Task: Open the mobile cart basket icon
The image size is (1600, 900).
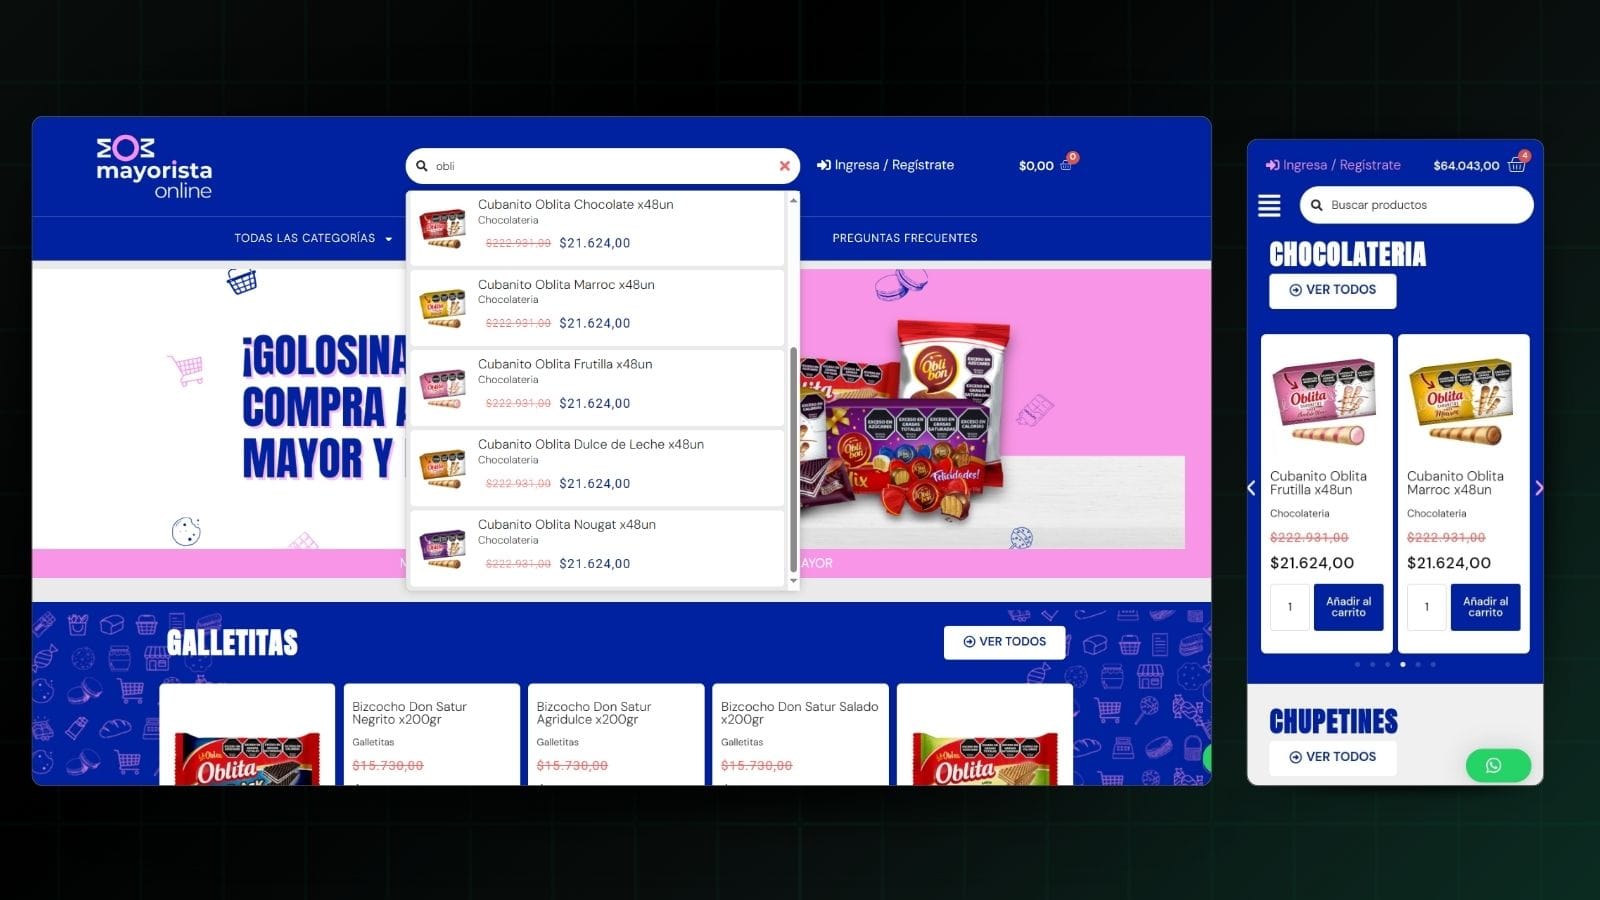Action: pyautogui.click(x=1517, y=165)
